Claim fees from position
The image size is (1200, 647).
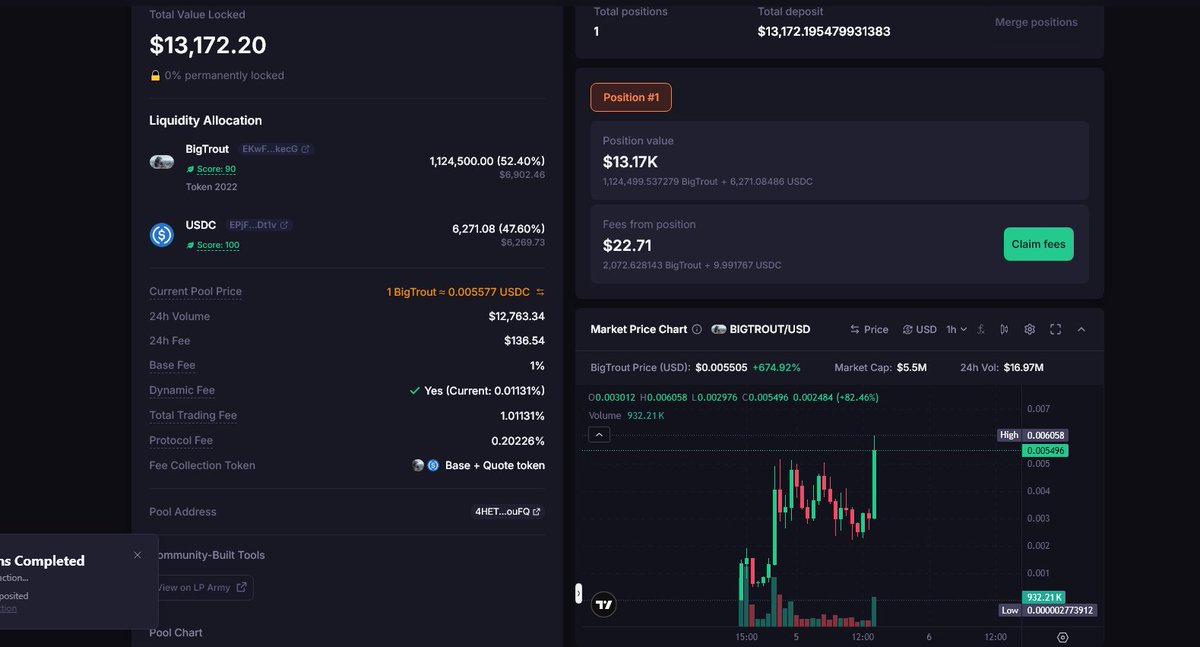(x=1038, y=244)
